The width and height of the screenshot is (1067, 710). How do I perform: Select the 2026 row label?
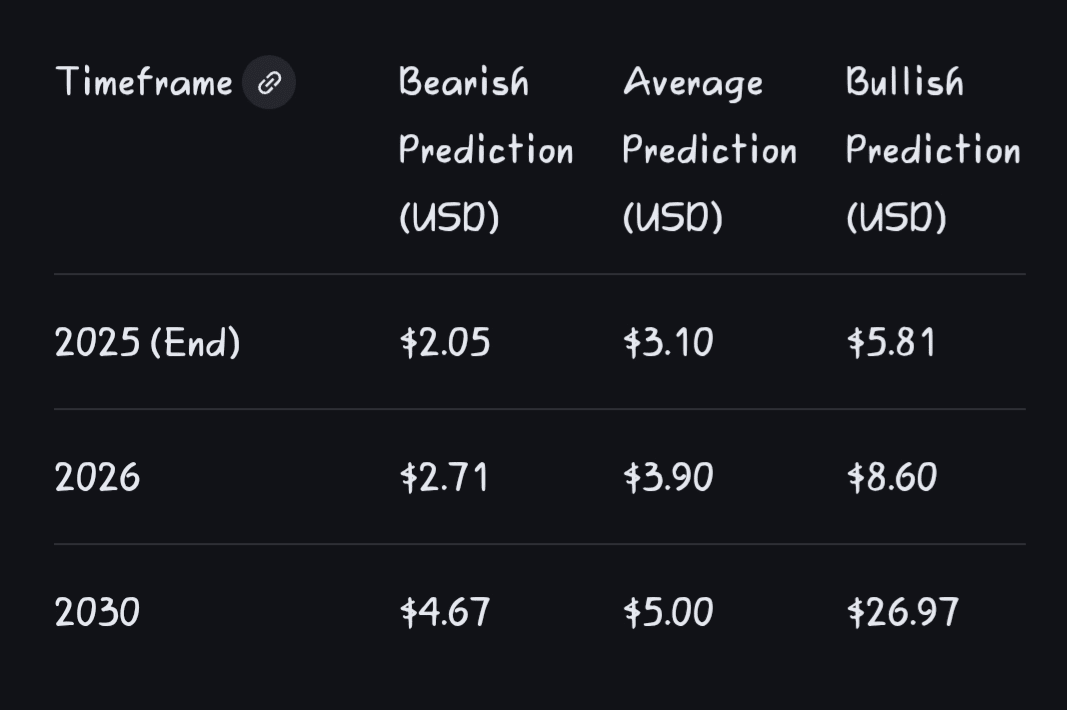point(97,478)
